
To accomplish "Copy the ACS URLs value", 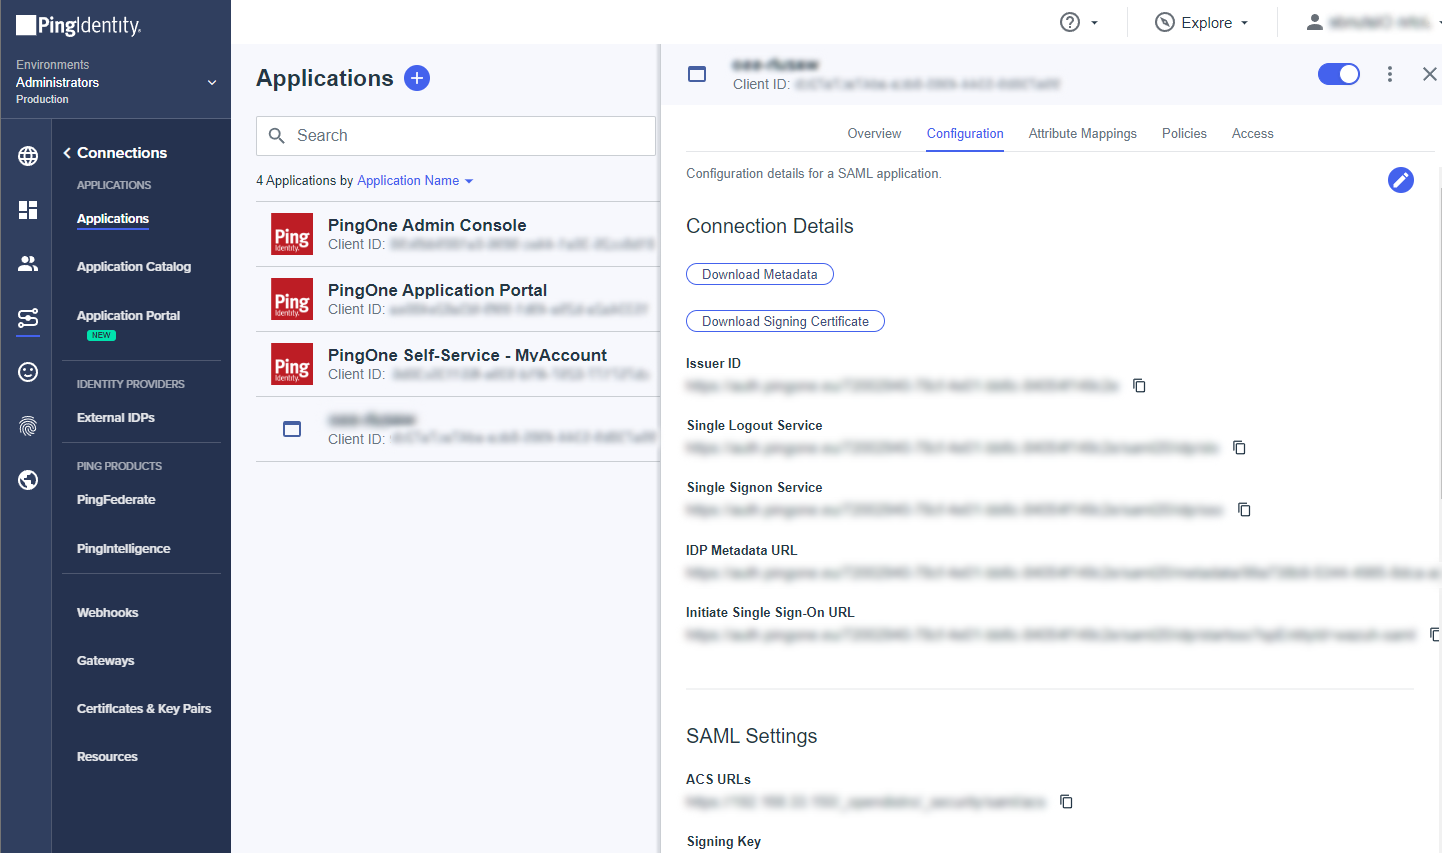I will (x=1066, y=802).
